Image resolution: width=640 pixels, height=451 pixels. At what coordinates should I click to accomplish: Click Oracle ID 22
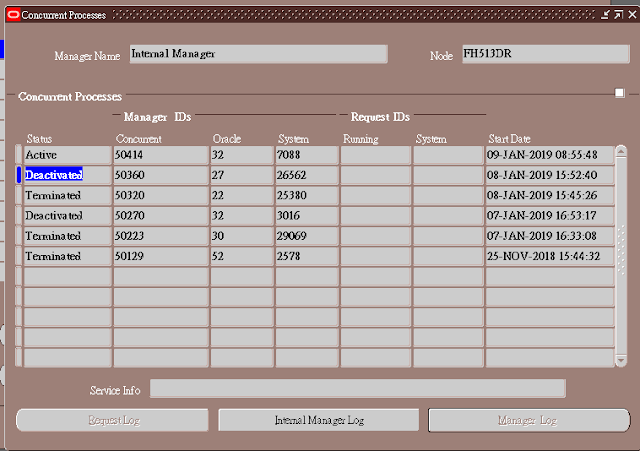[242, 196]
